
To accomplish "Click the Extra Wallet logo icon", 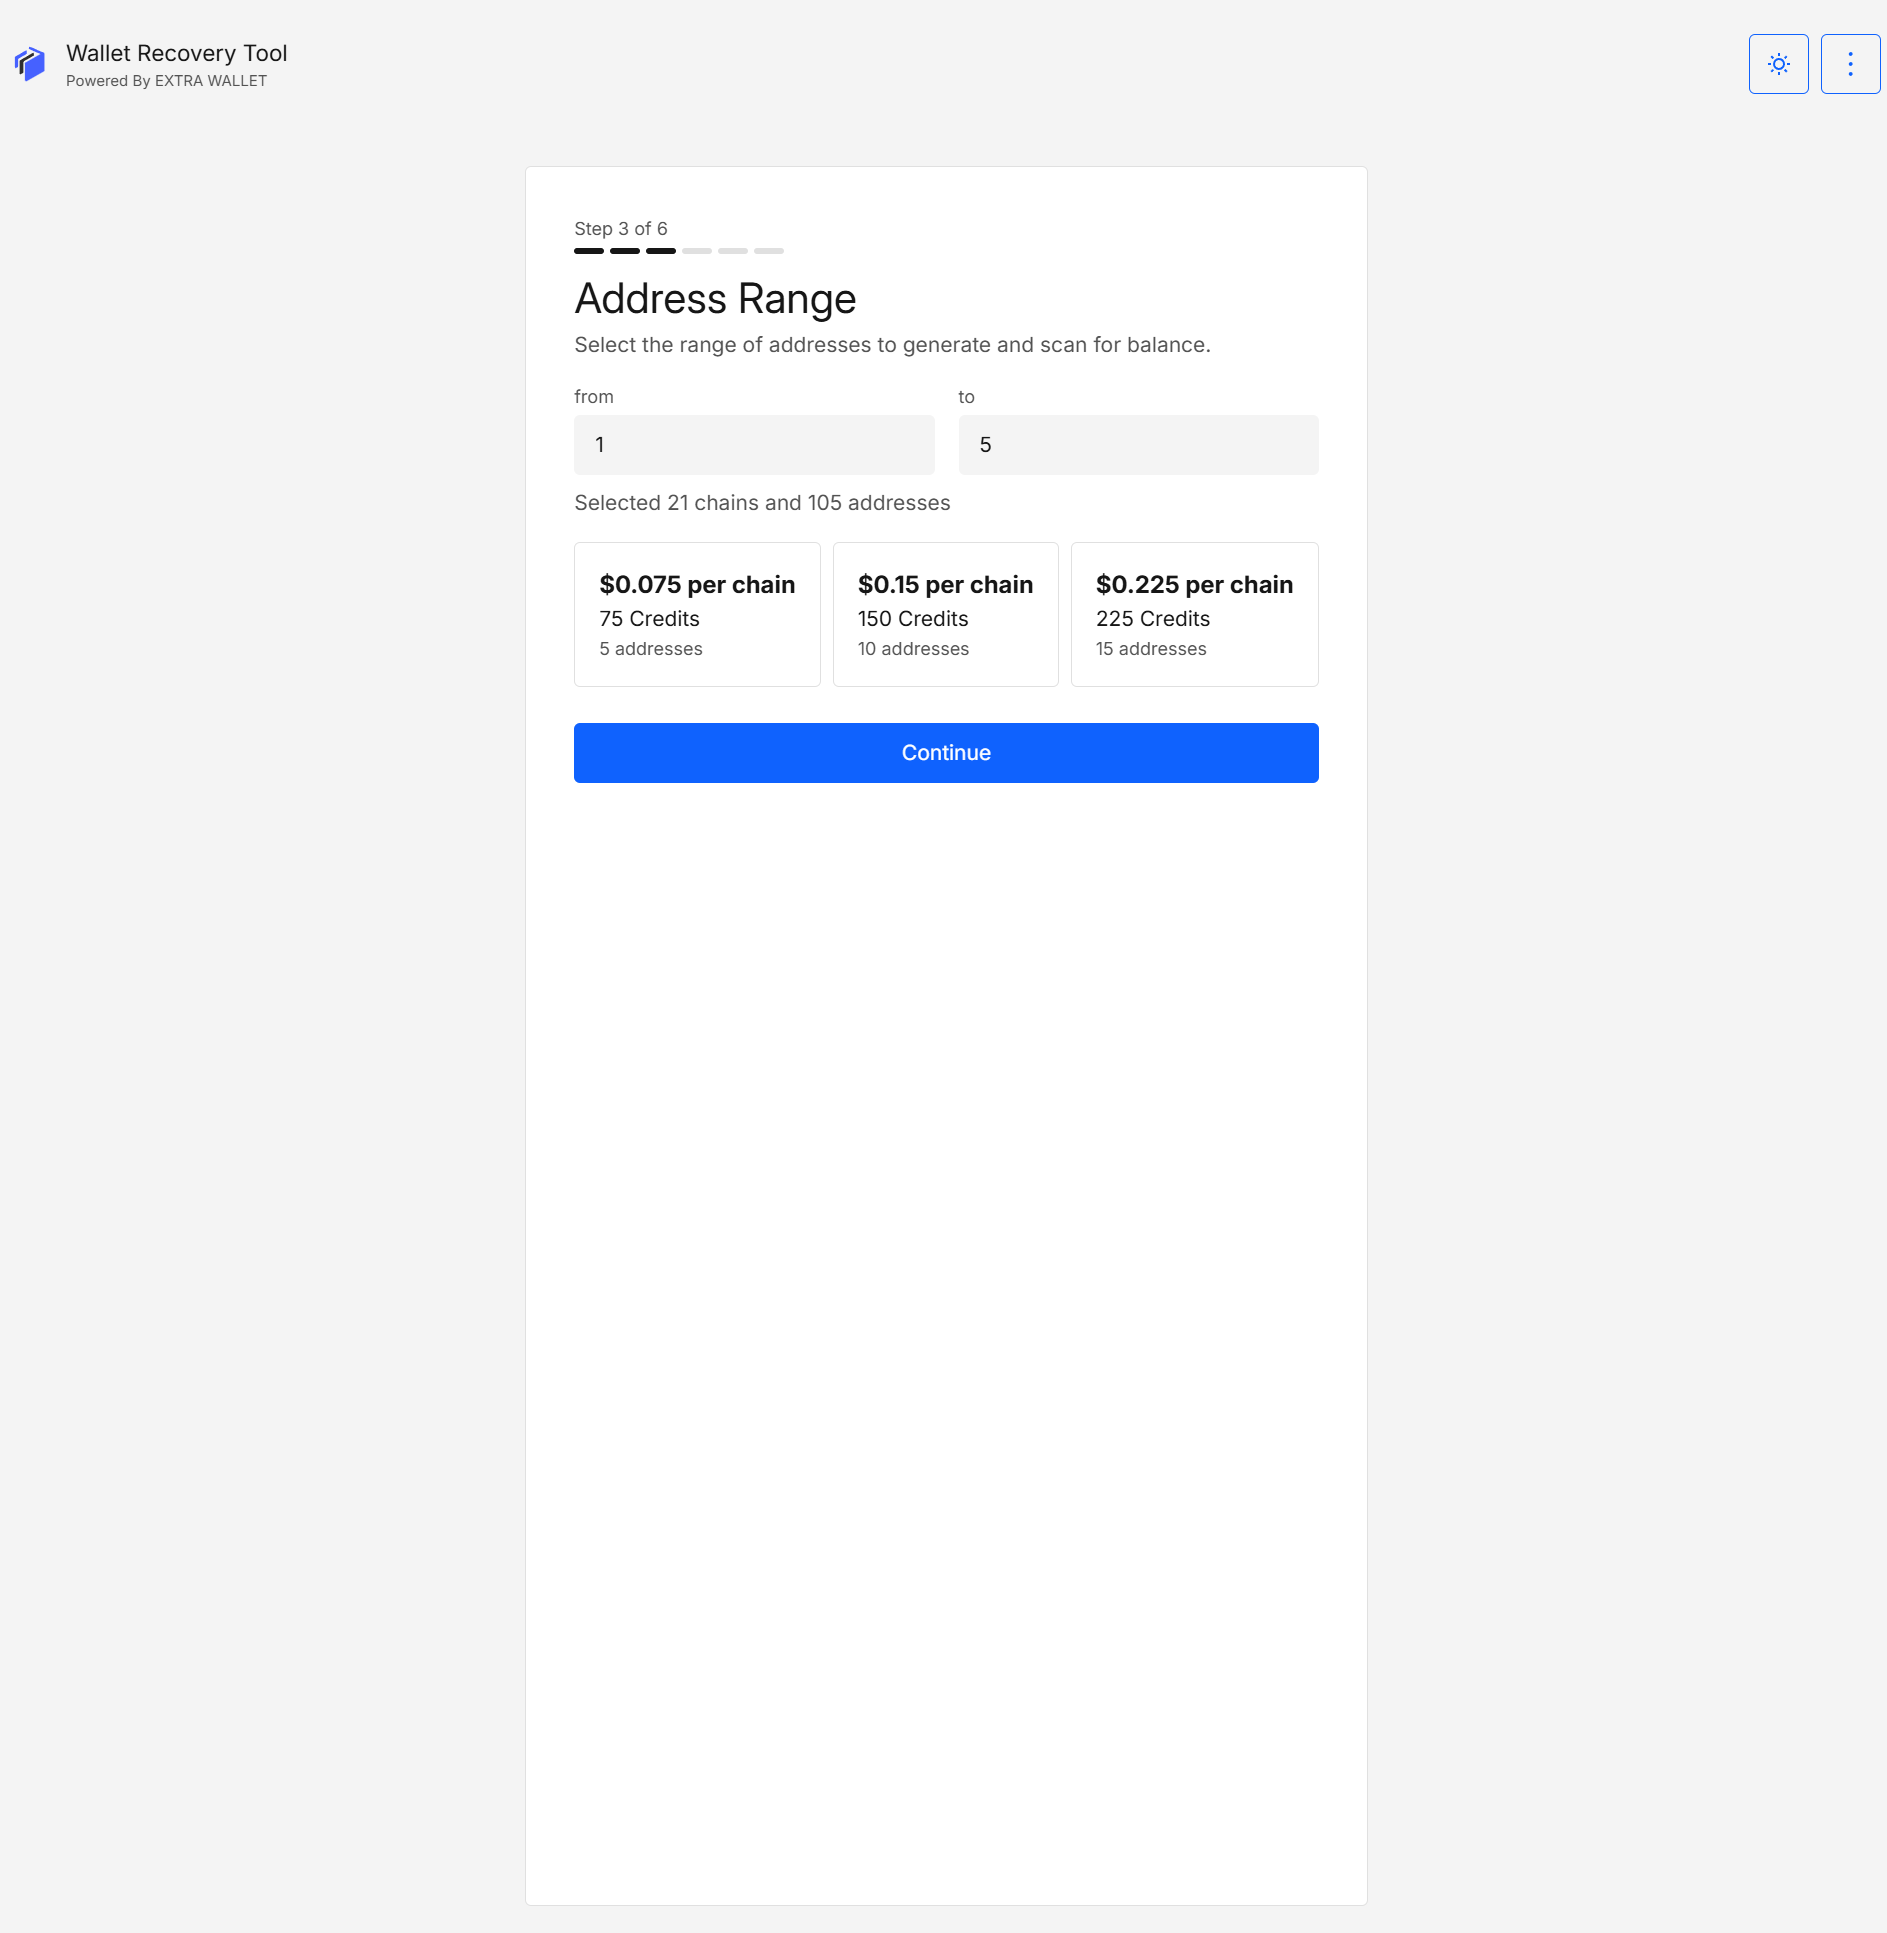I will 30,64.
